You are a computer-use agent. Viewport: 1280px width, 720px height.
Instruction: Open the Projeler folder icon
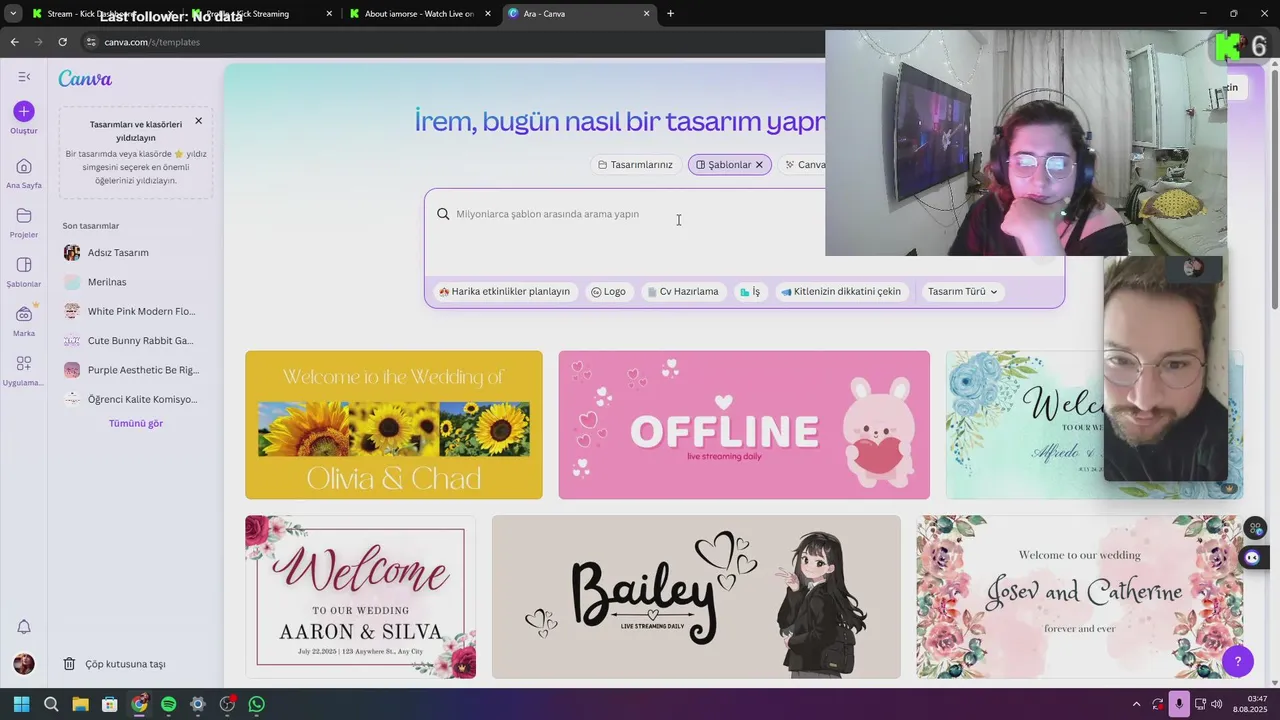(x=24, y=216)
